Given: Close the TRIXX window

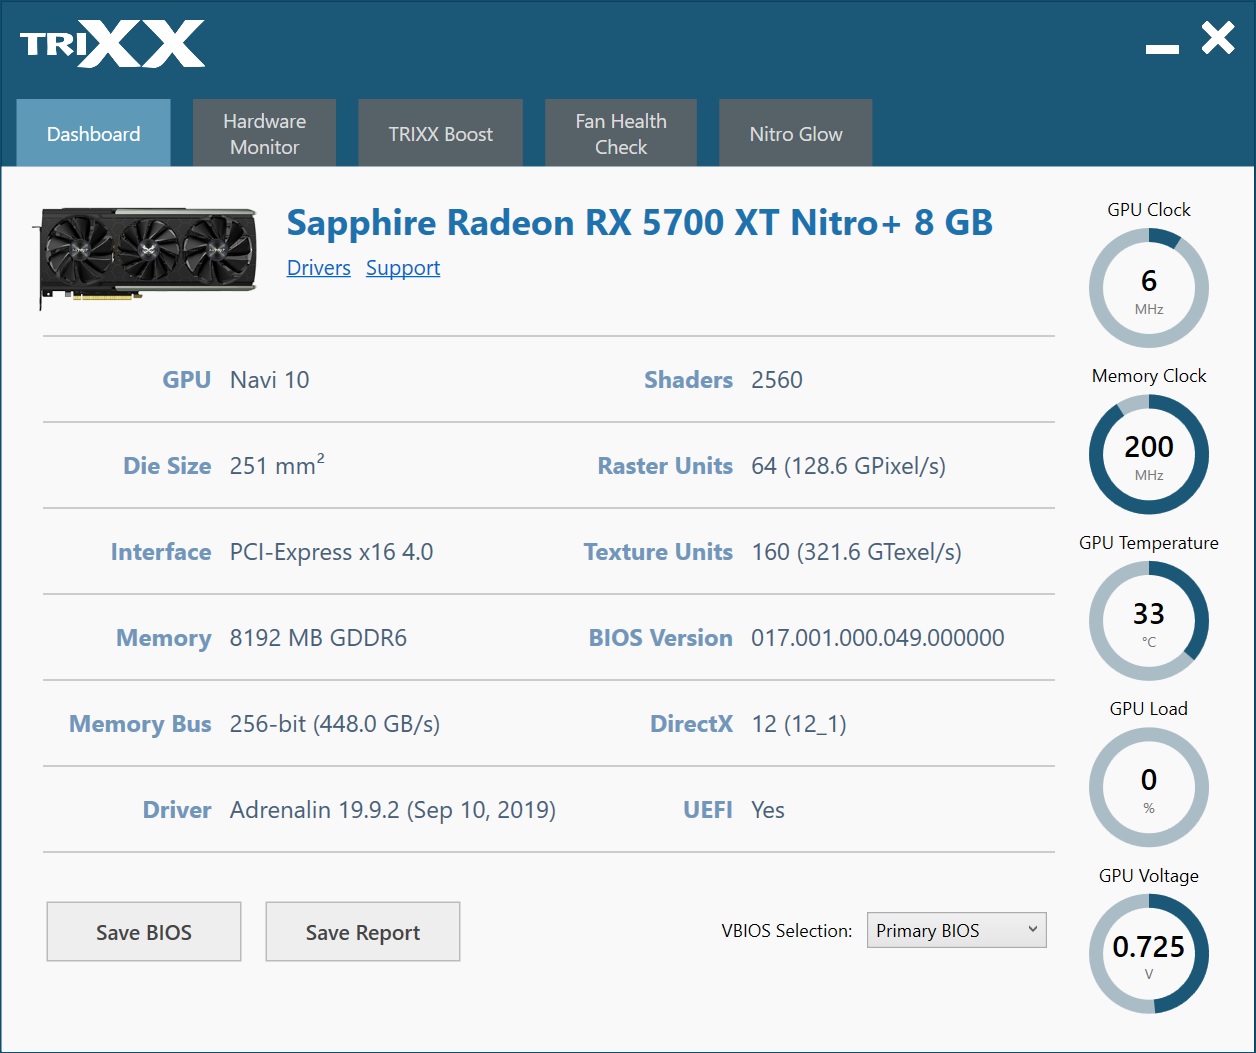Looking at the screenshot, I should click(1218, 39).
